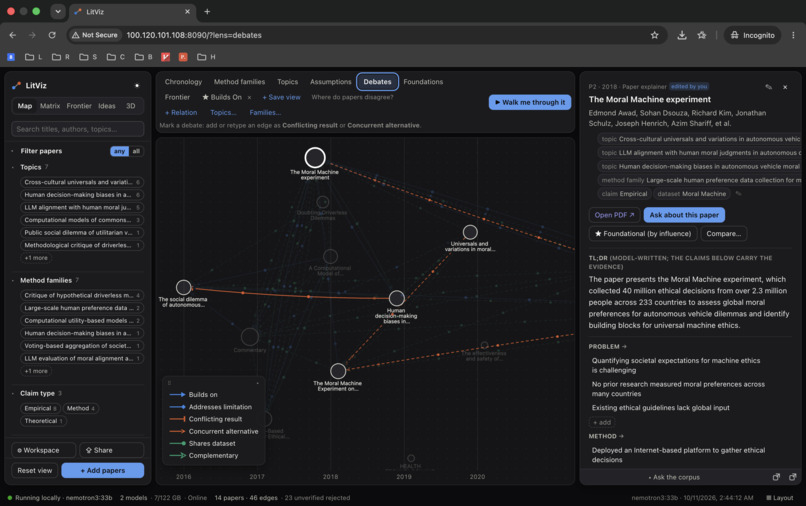Open the paper PDF link
The image size is (806, 506).
click(614, 215)
